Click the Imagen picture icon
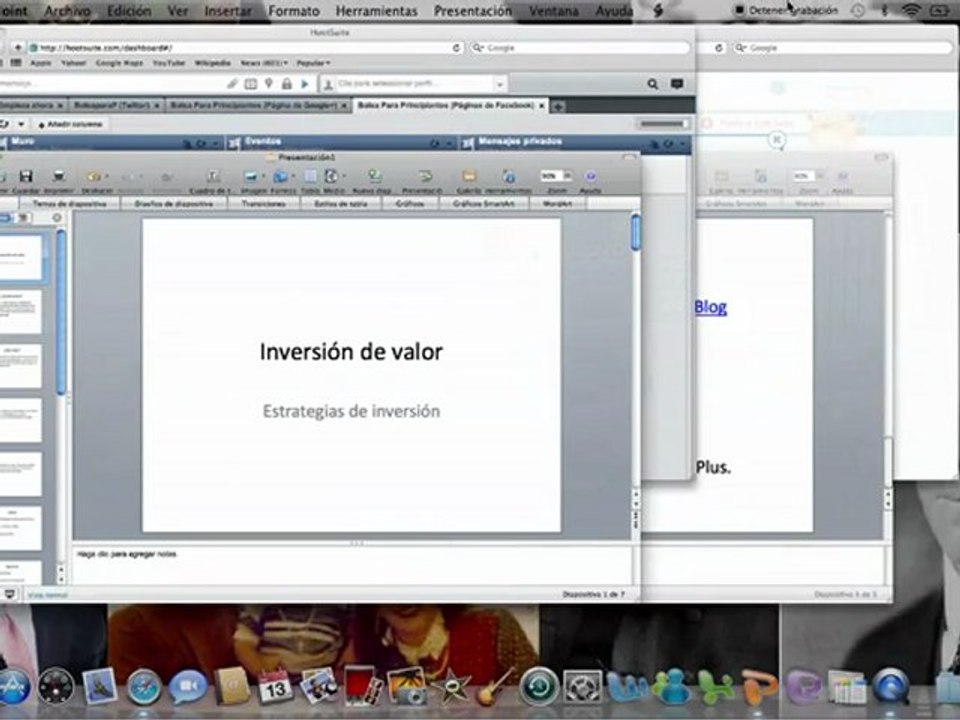The width and height of the screenshot is (960, 720). (250, 176)
